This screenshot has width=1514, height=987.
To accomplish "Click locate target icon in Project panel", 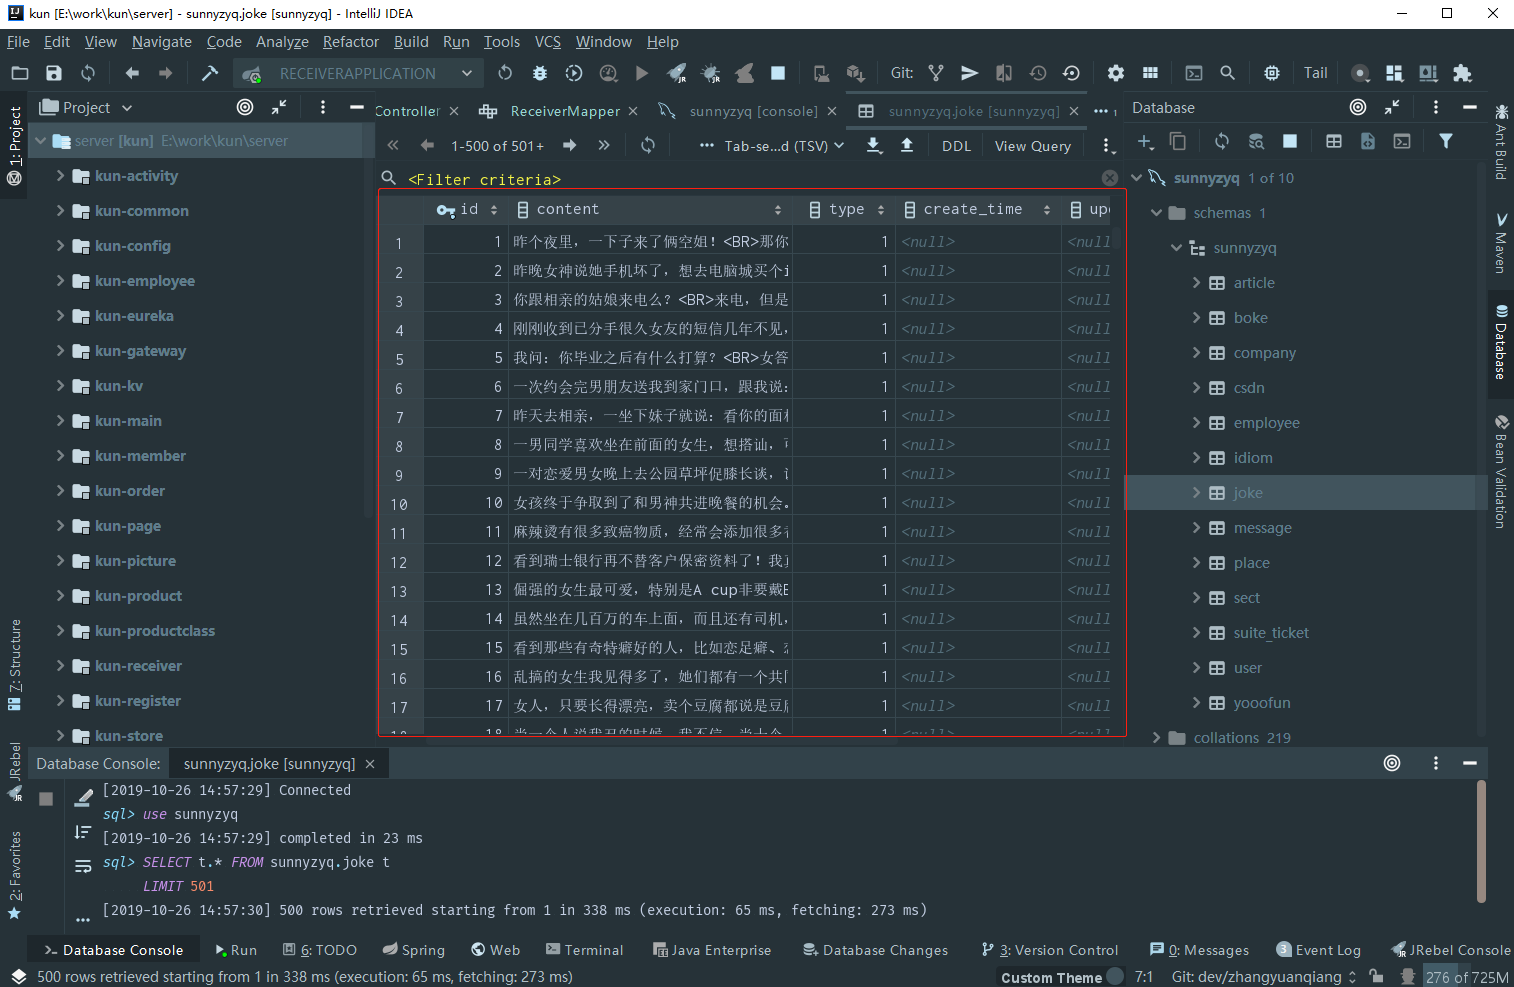I will click(x=245, y=107).
